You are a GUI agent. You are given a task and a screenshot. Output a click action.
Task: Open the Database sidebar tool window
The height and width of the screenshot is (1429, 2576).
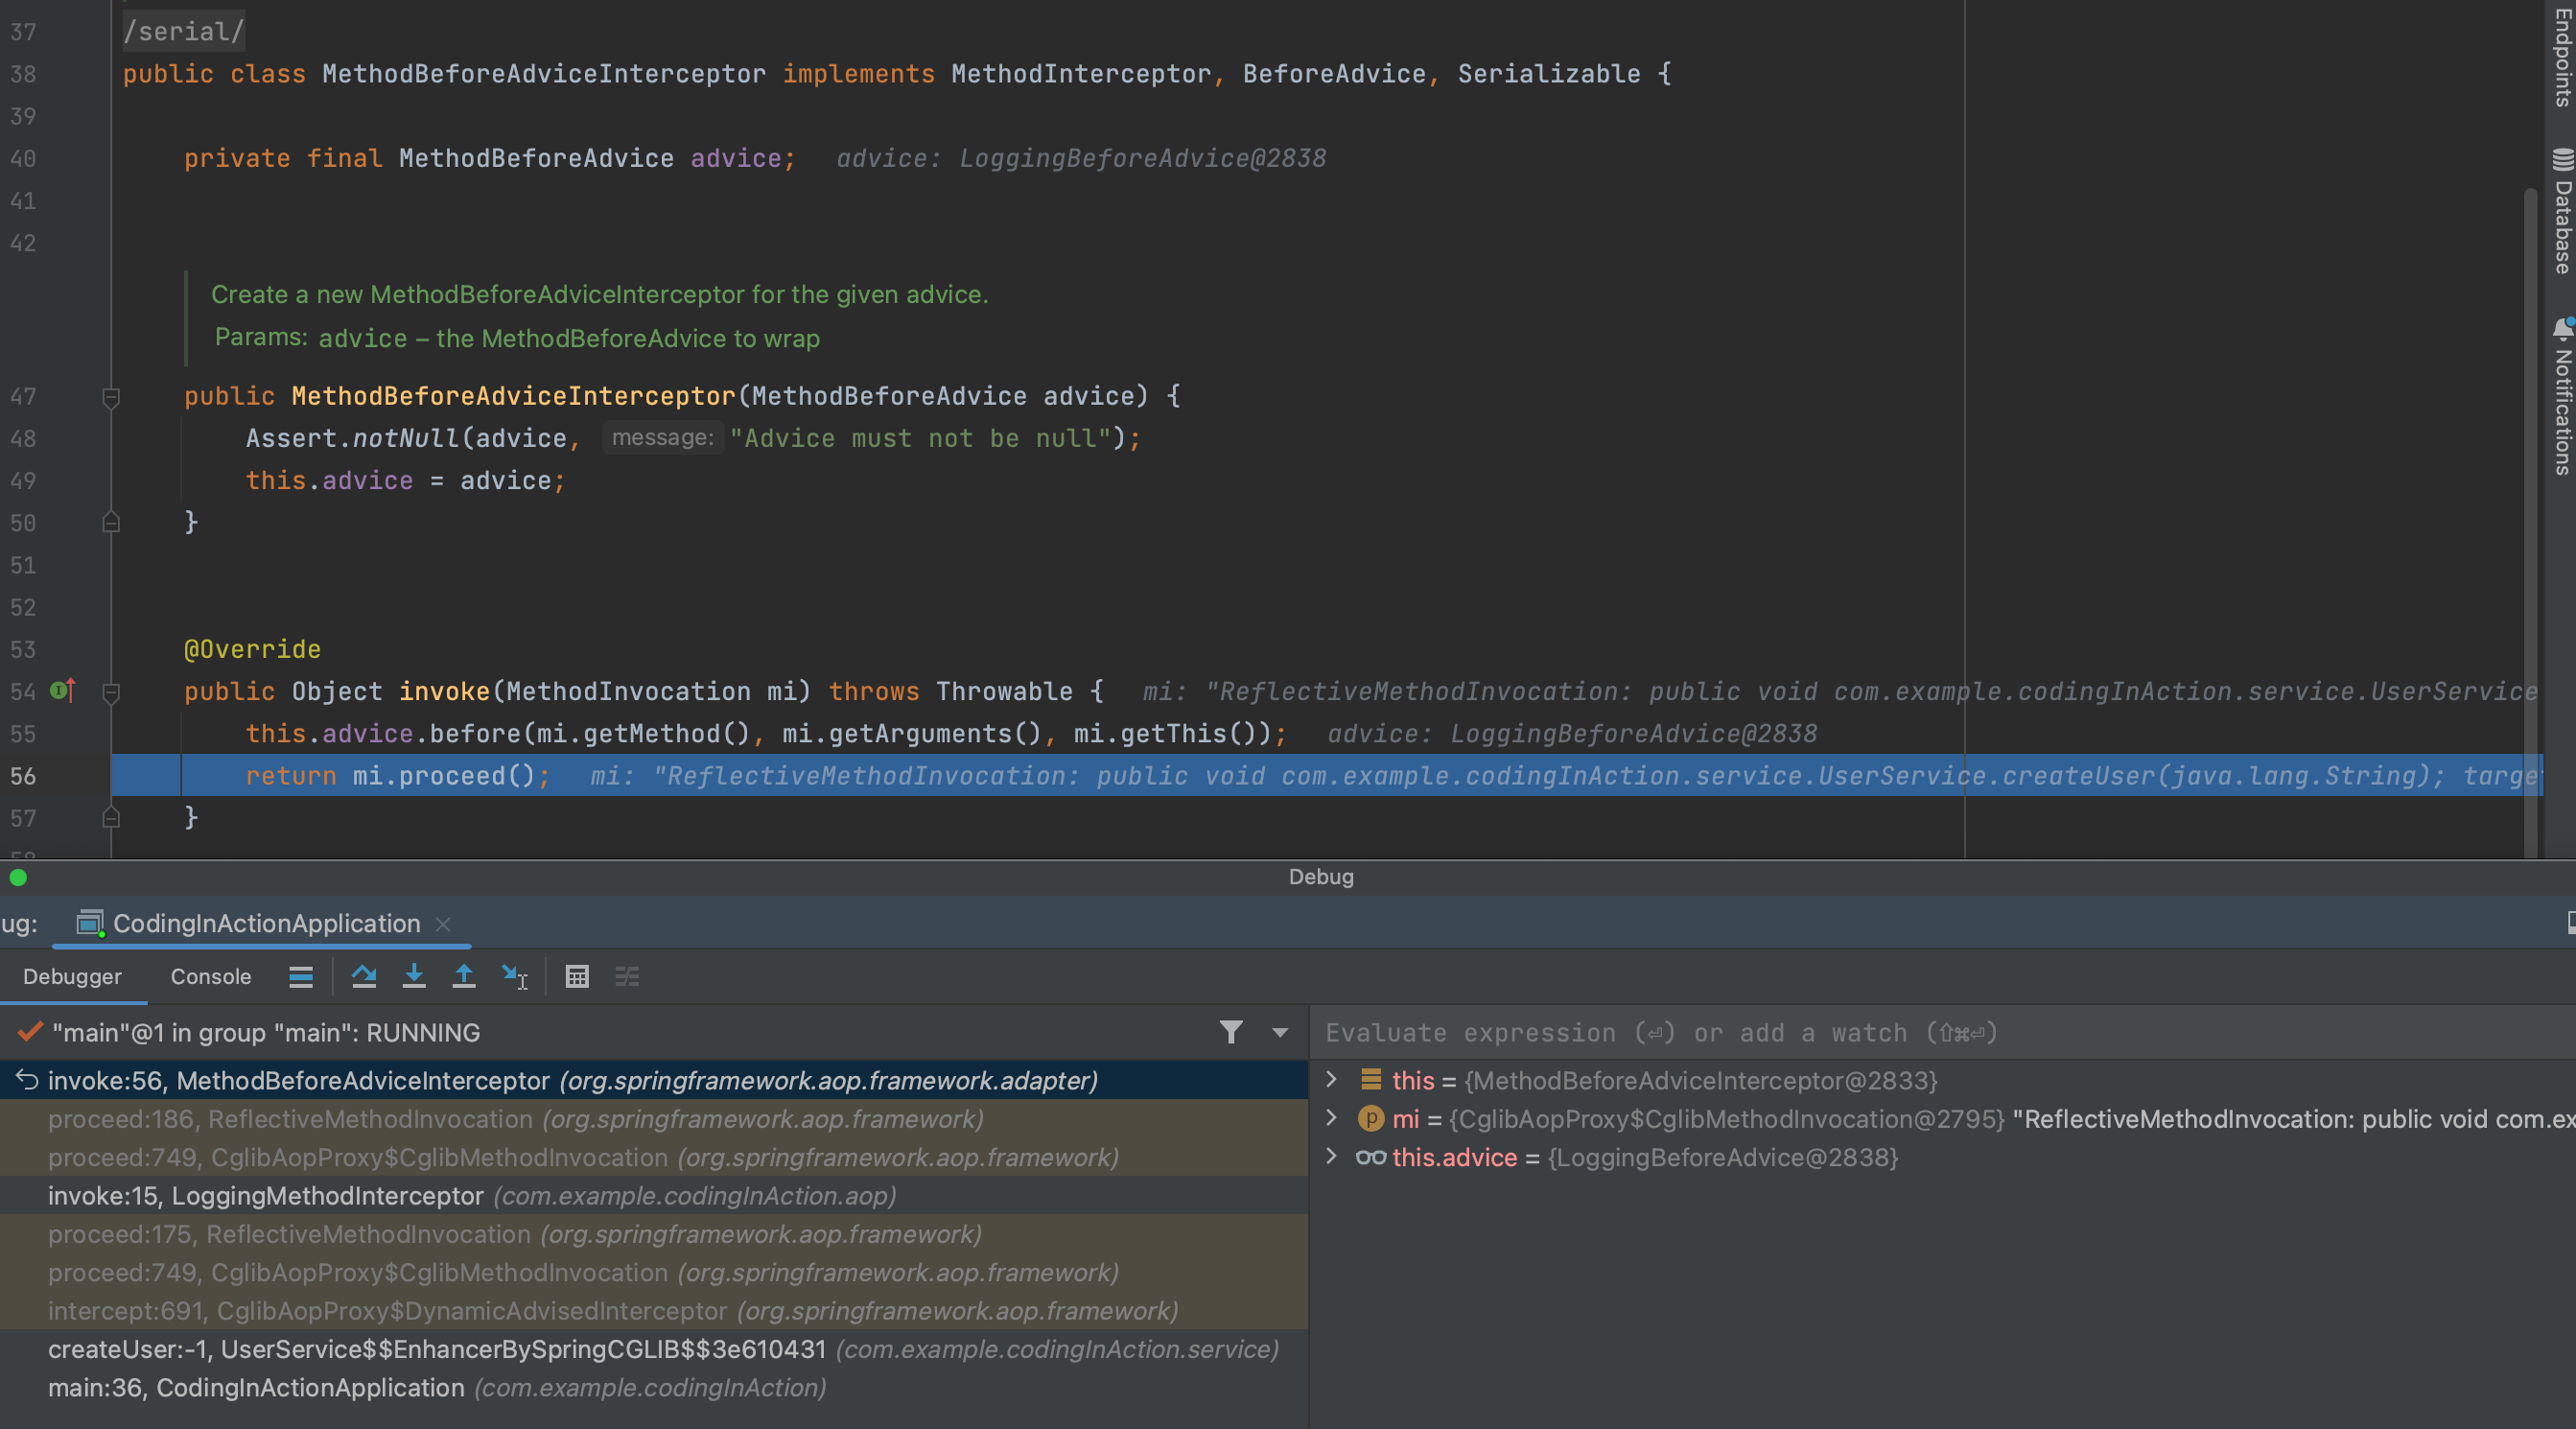2562,212
